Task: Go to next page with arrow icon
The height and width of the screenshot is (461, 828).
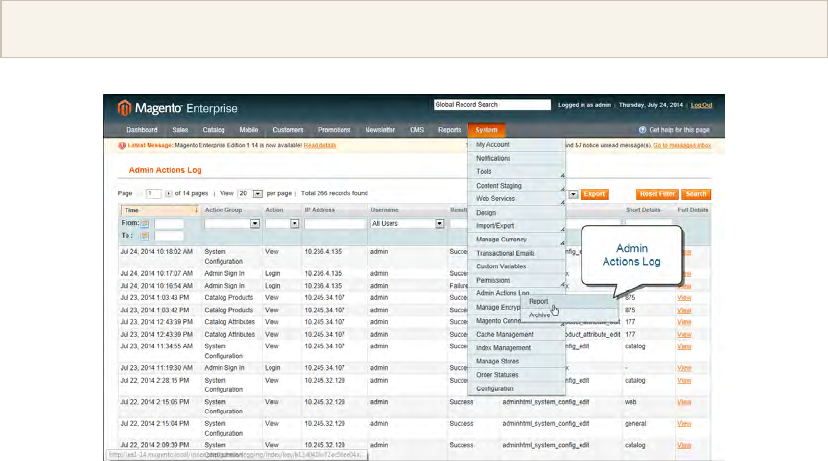Action: point(168,194)
